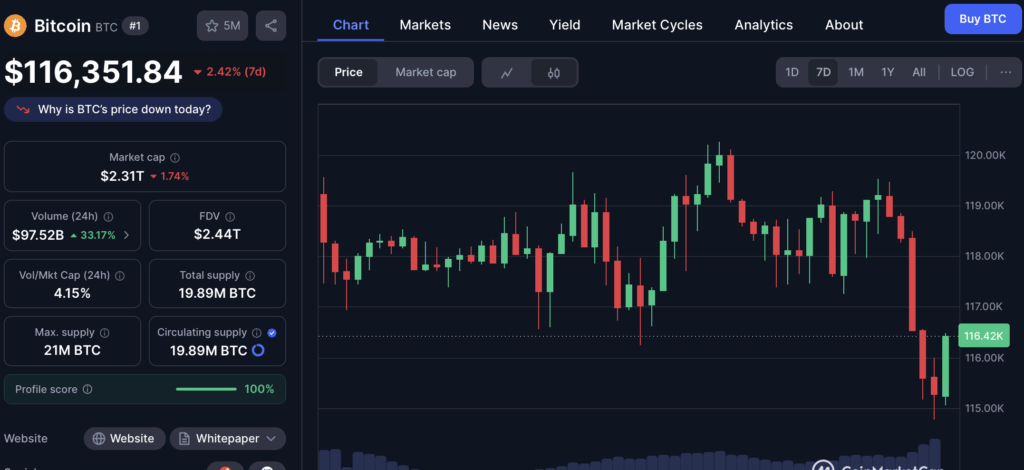Select the Price toggle option

click(348, 72)
